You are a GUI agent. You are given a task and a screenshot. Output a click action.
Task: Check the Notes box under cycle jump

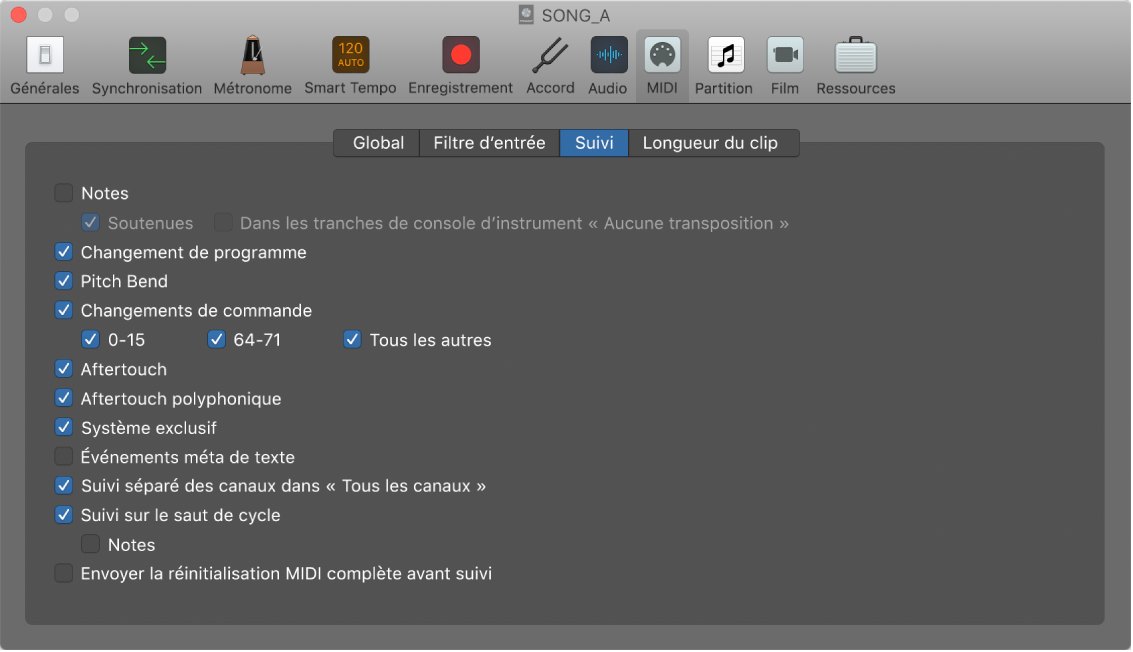click(x=90, y=544)
